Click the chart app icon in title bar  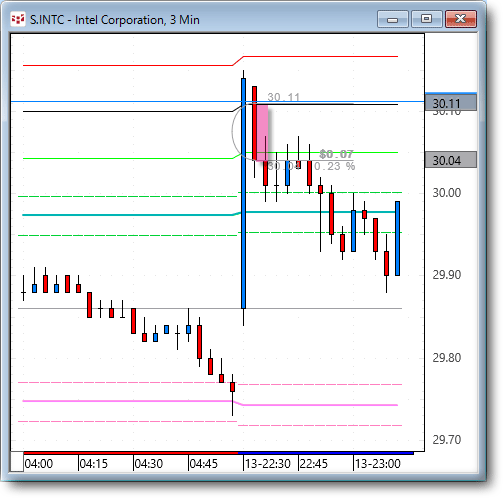pyautogui.click(x=18, y=19)
